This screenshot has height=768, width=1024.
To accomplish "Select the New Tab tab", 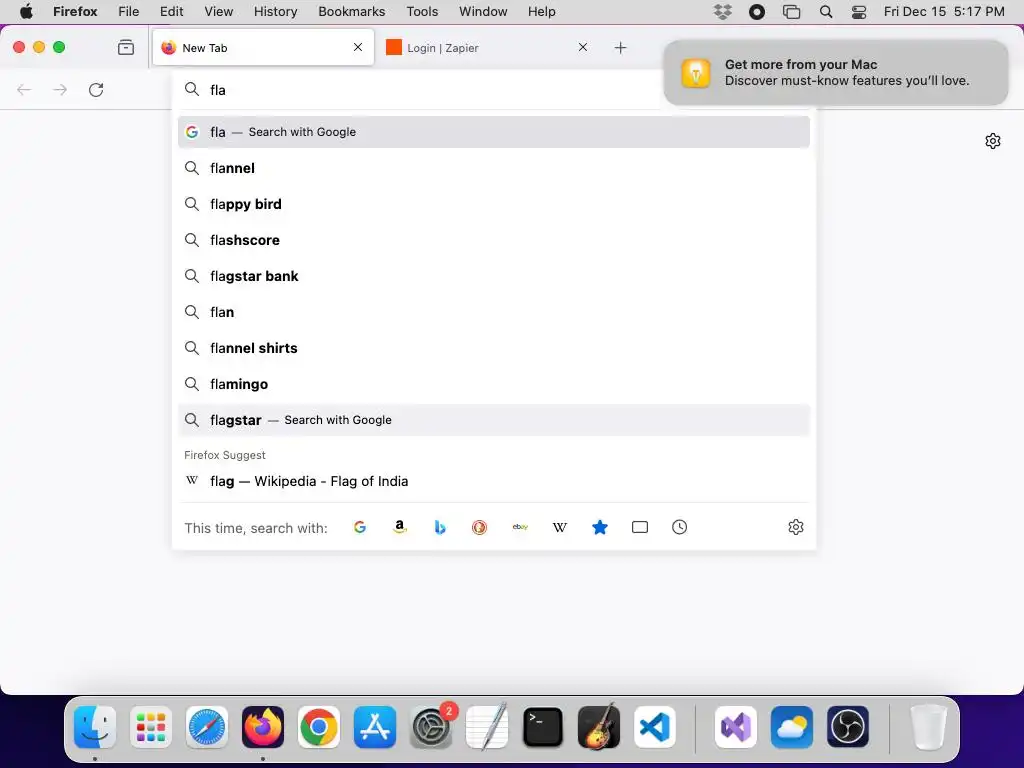I will [x=263, y=48].
